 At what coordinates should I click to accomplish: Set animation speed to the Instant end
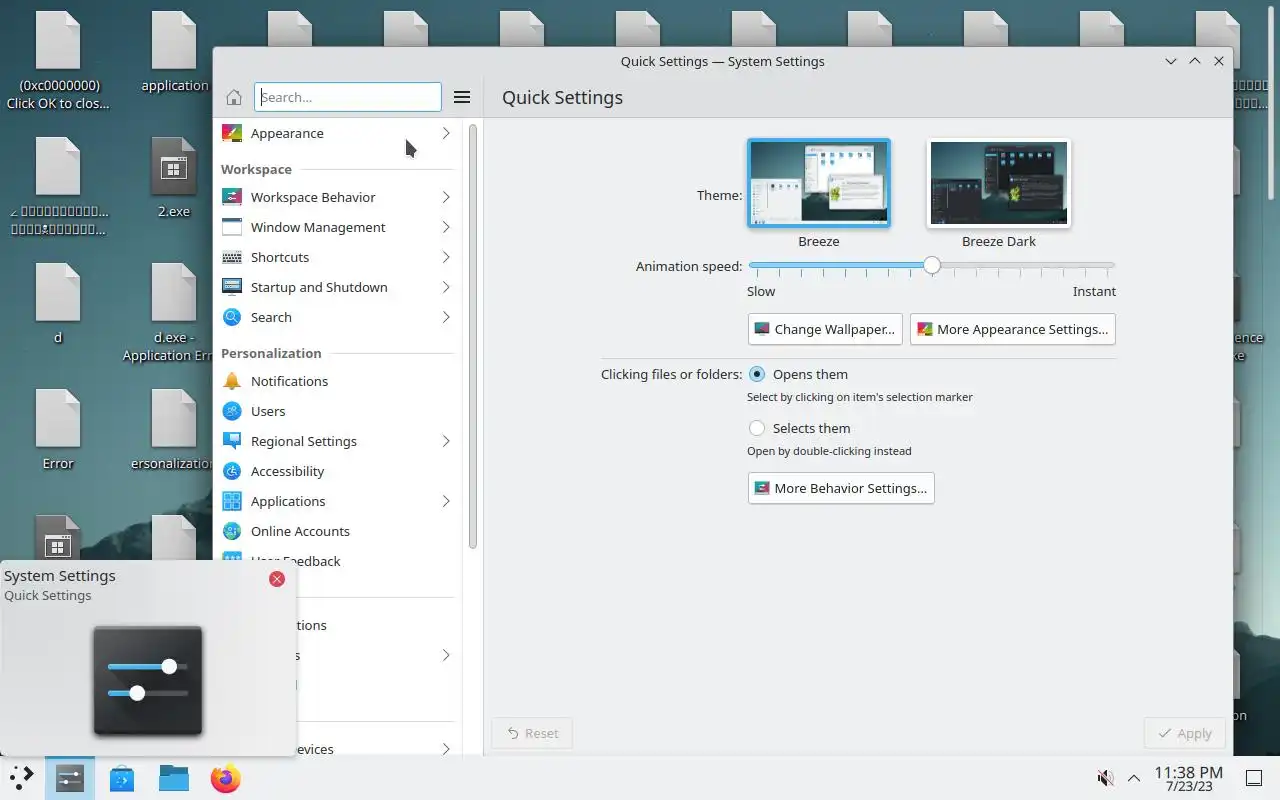pyautogui.click(x=1112, y=266)
